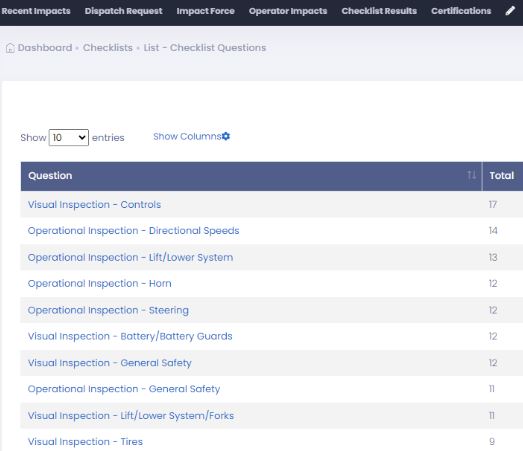The image size is (523, 451).
Task: Open Checklist Results menu
Action: 379,11
